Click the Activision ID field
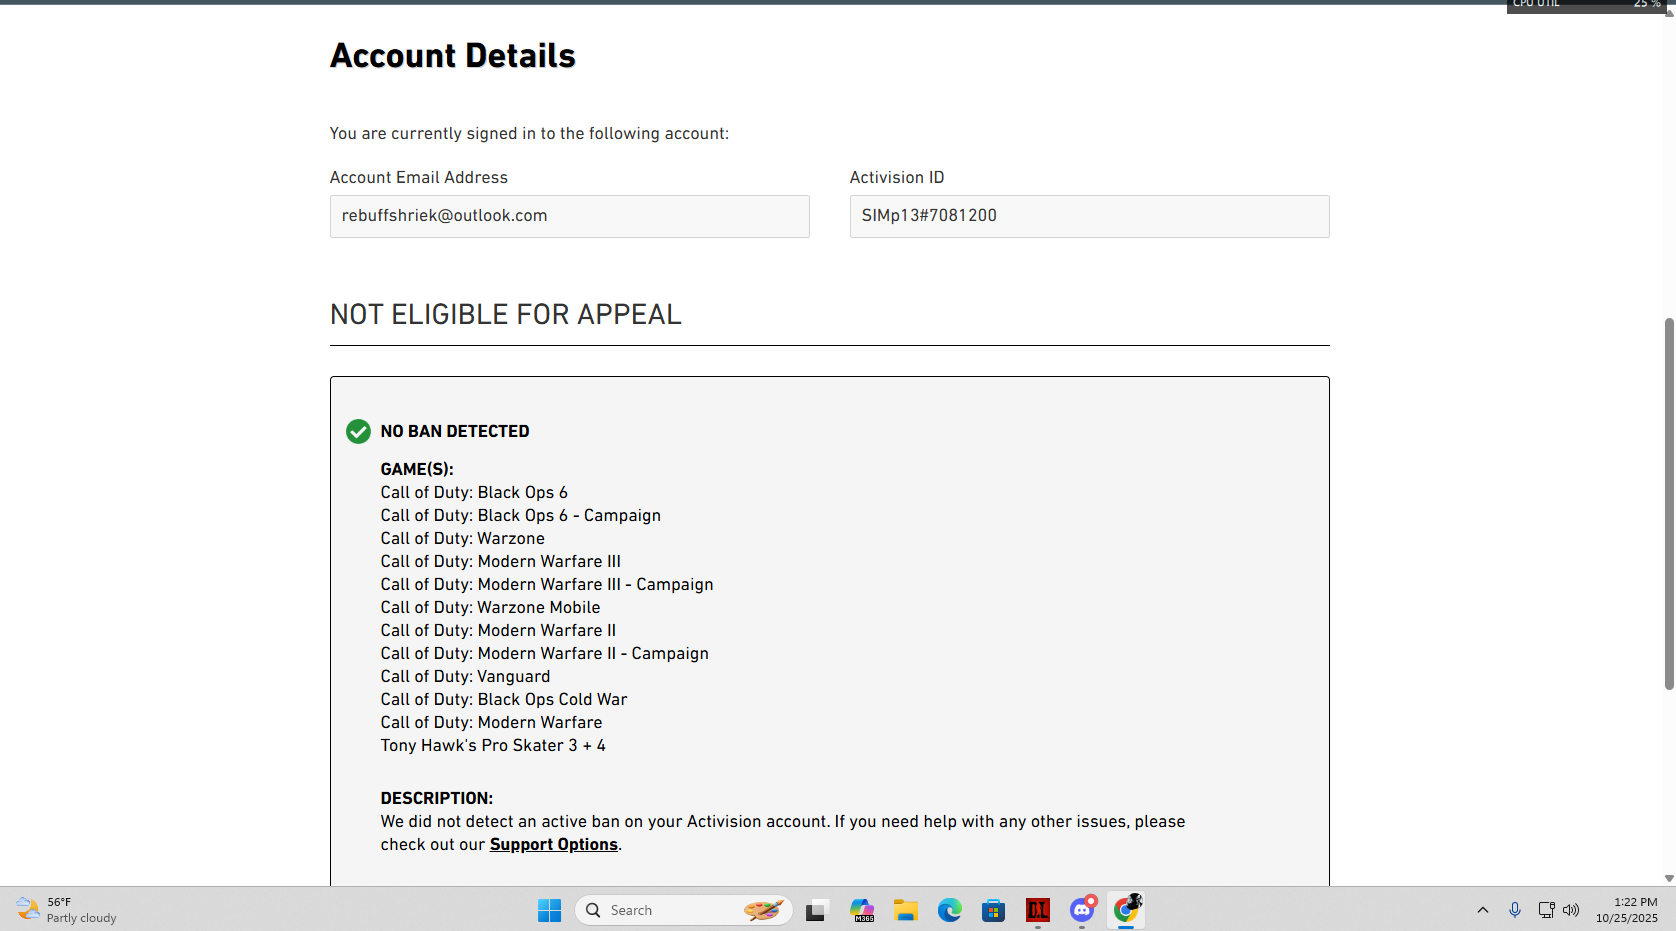This screenshot has width=1676, height=931. click(1090, 216)
